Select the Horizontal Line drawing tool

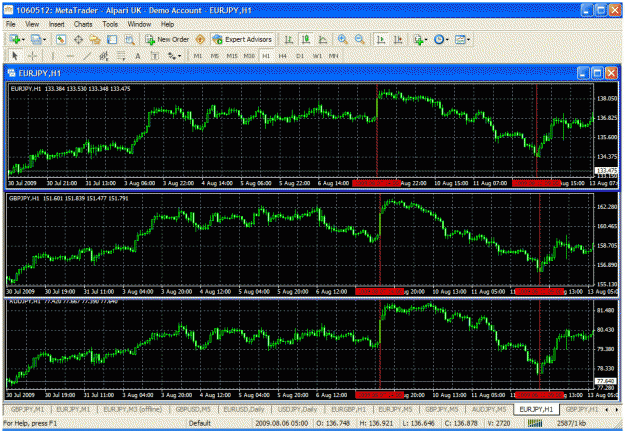[x=70, y=56]
